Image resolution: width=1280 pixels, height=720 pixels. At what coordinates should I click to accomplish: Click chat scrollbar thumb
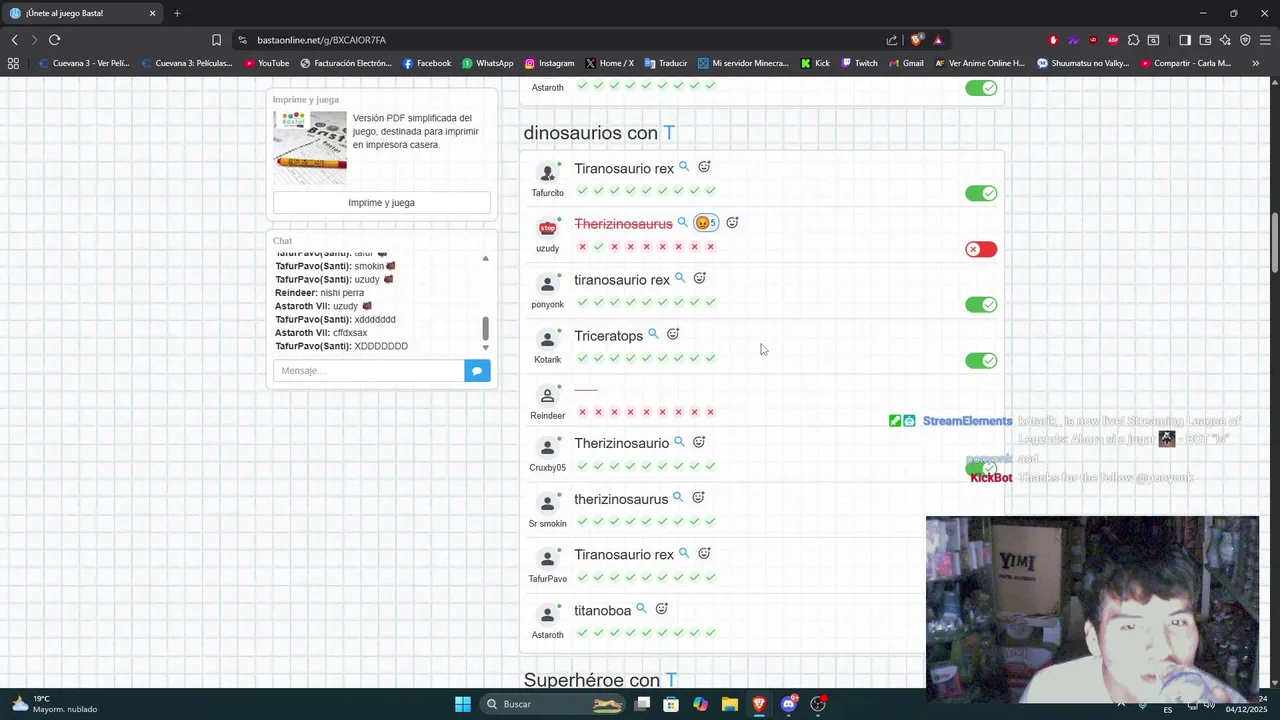click(486, 328)
